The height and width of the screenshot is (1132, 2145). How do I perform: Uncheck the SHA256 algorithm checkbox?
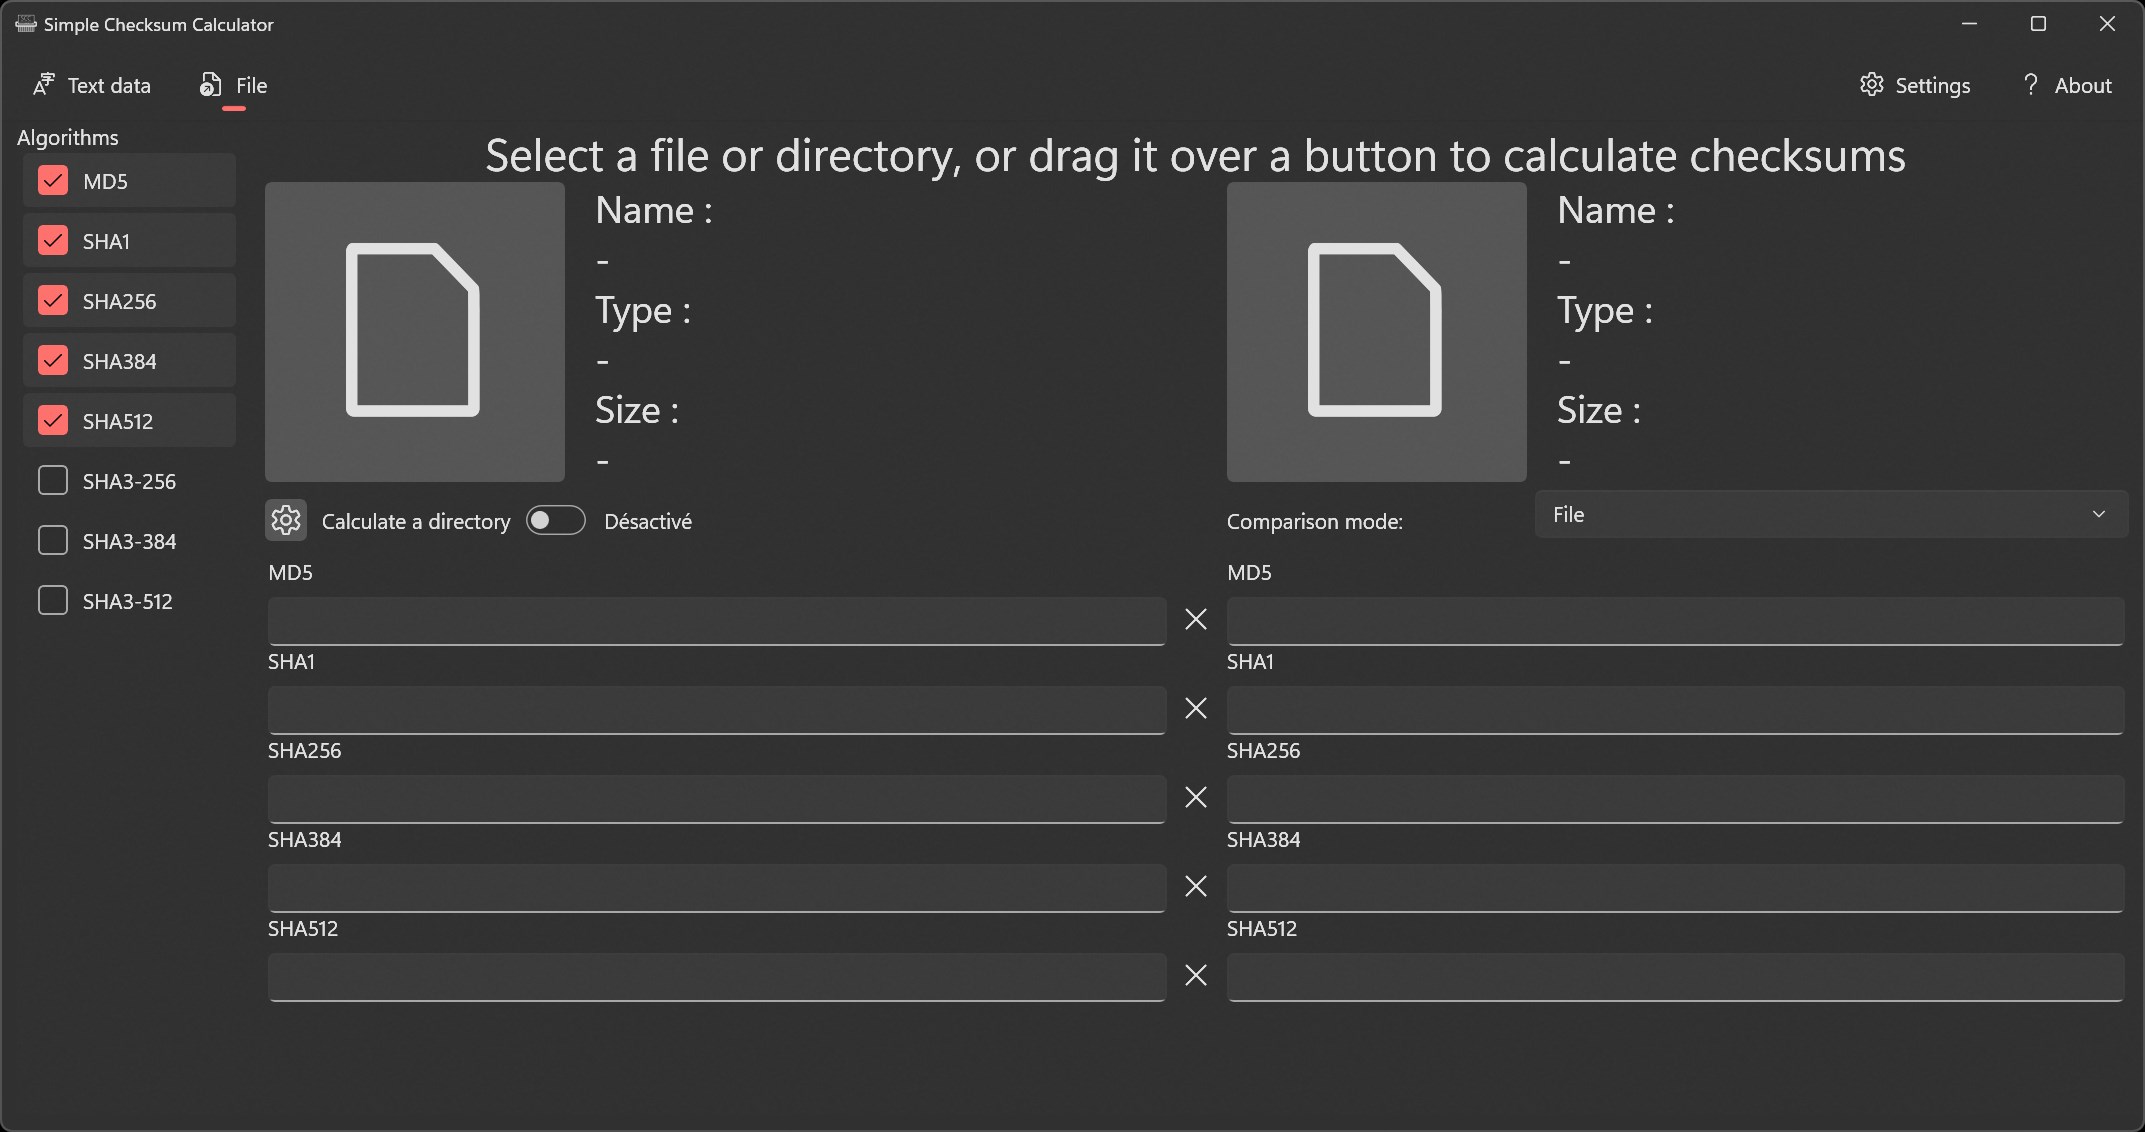point(53,301)
